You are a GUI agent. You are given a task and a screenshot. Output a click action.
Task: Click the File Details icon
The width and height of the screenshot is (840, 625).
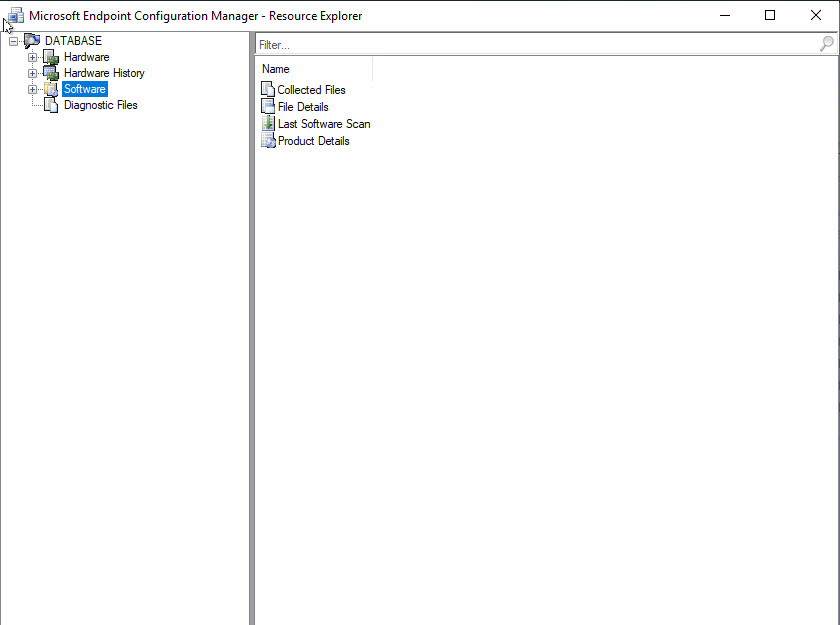click(267, 107)
